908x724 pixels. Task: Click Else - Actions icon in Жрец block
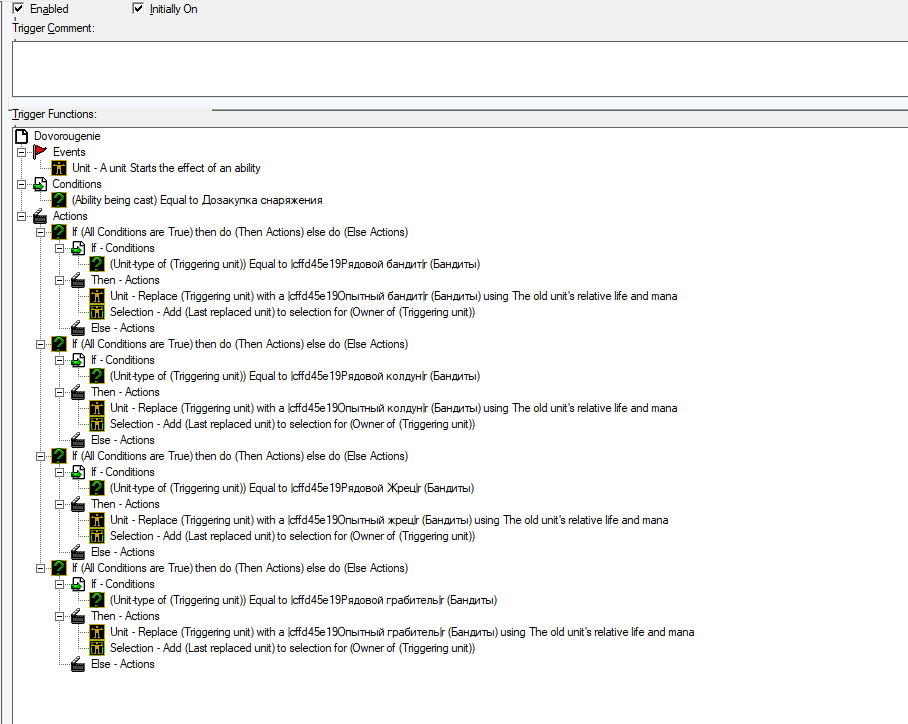(x=78, y=552)
